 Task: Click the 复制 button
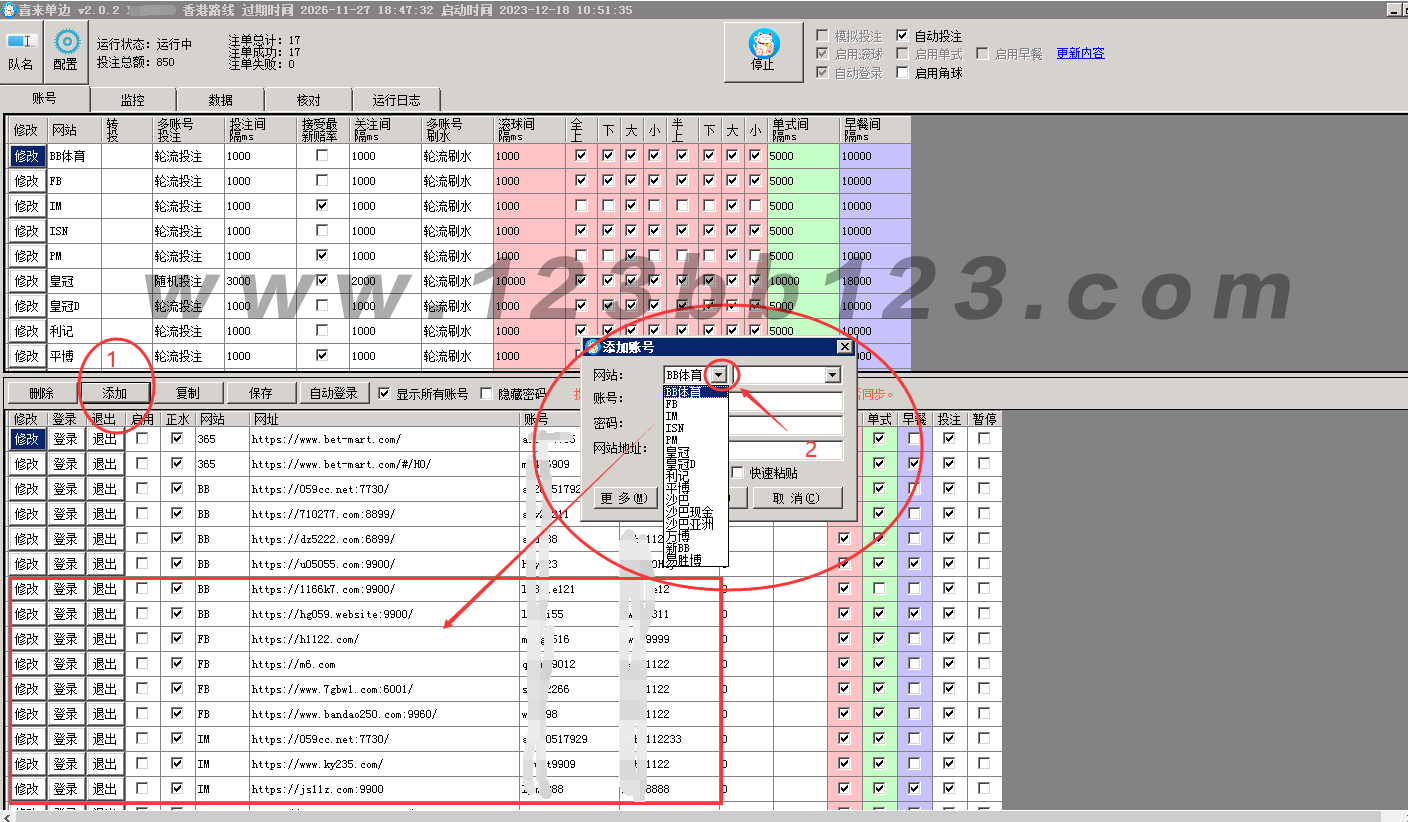[187, 394]
